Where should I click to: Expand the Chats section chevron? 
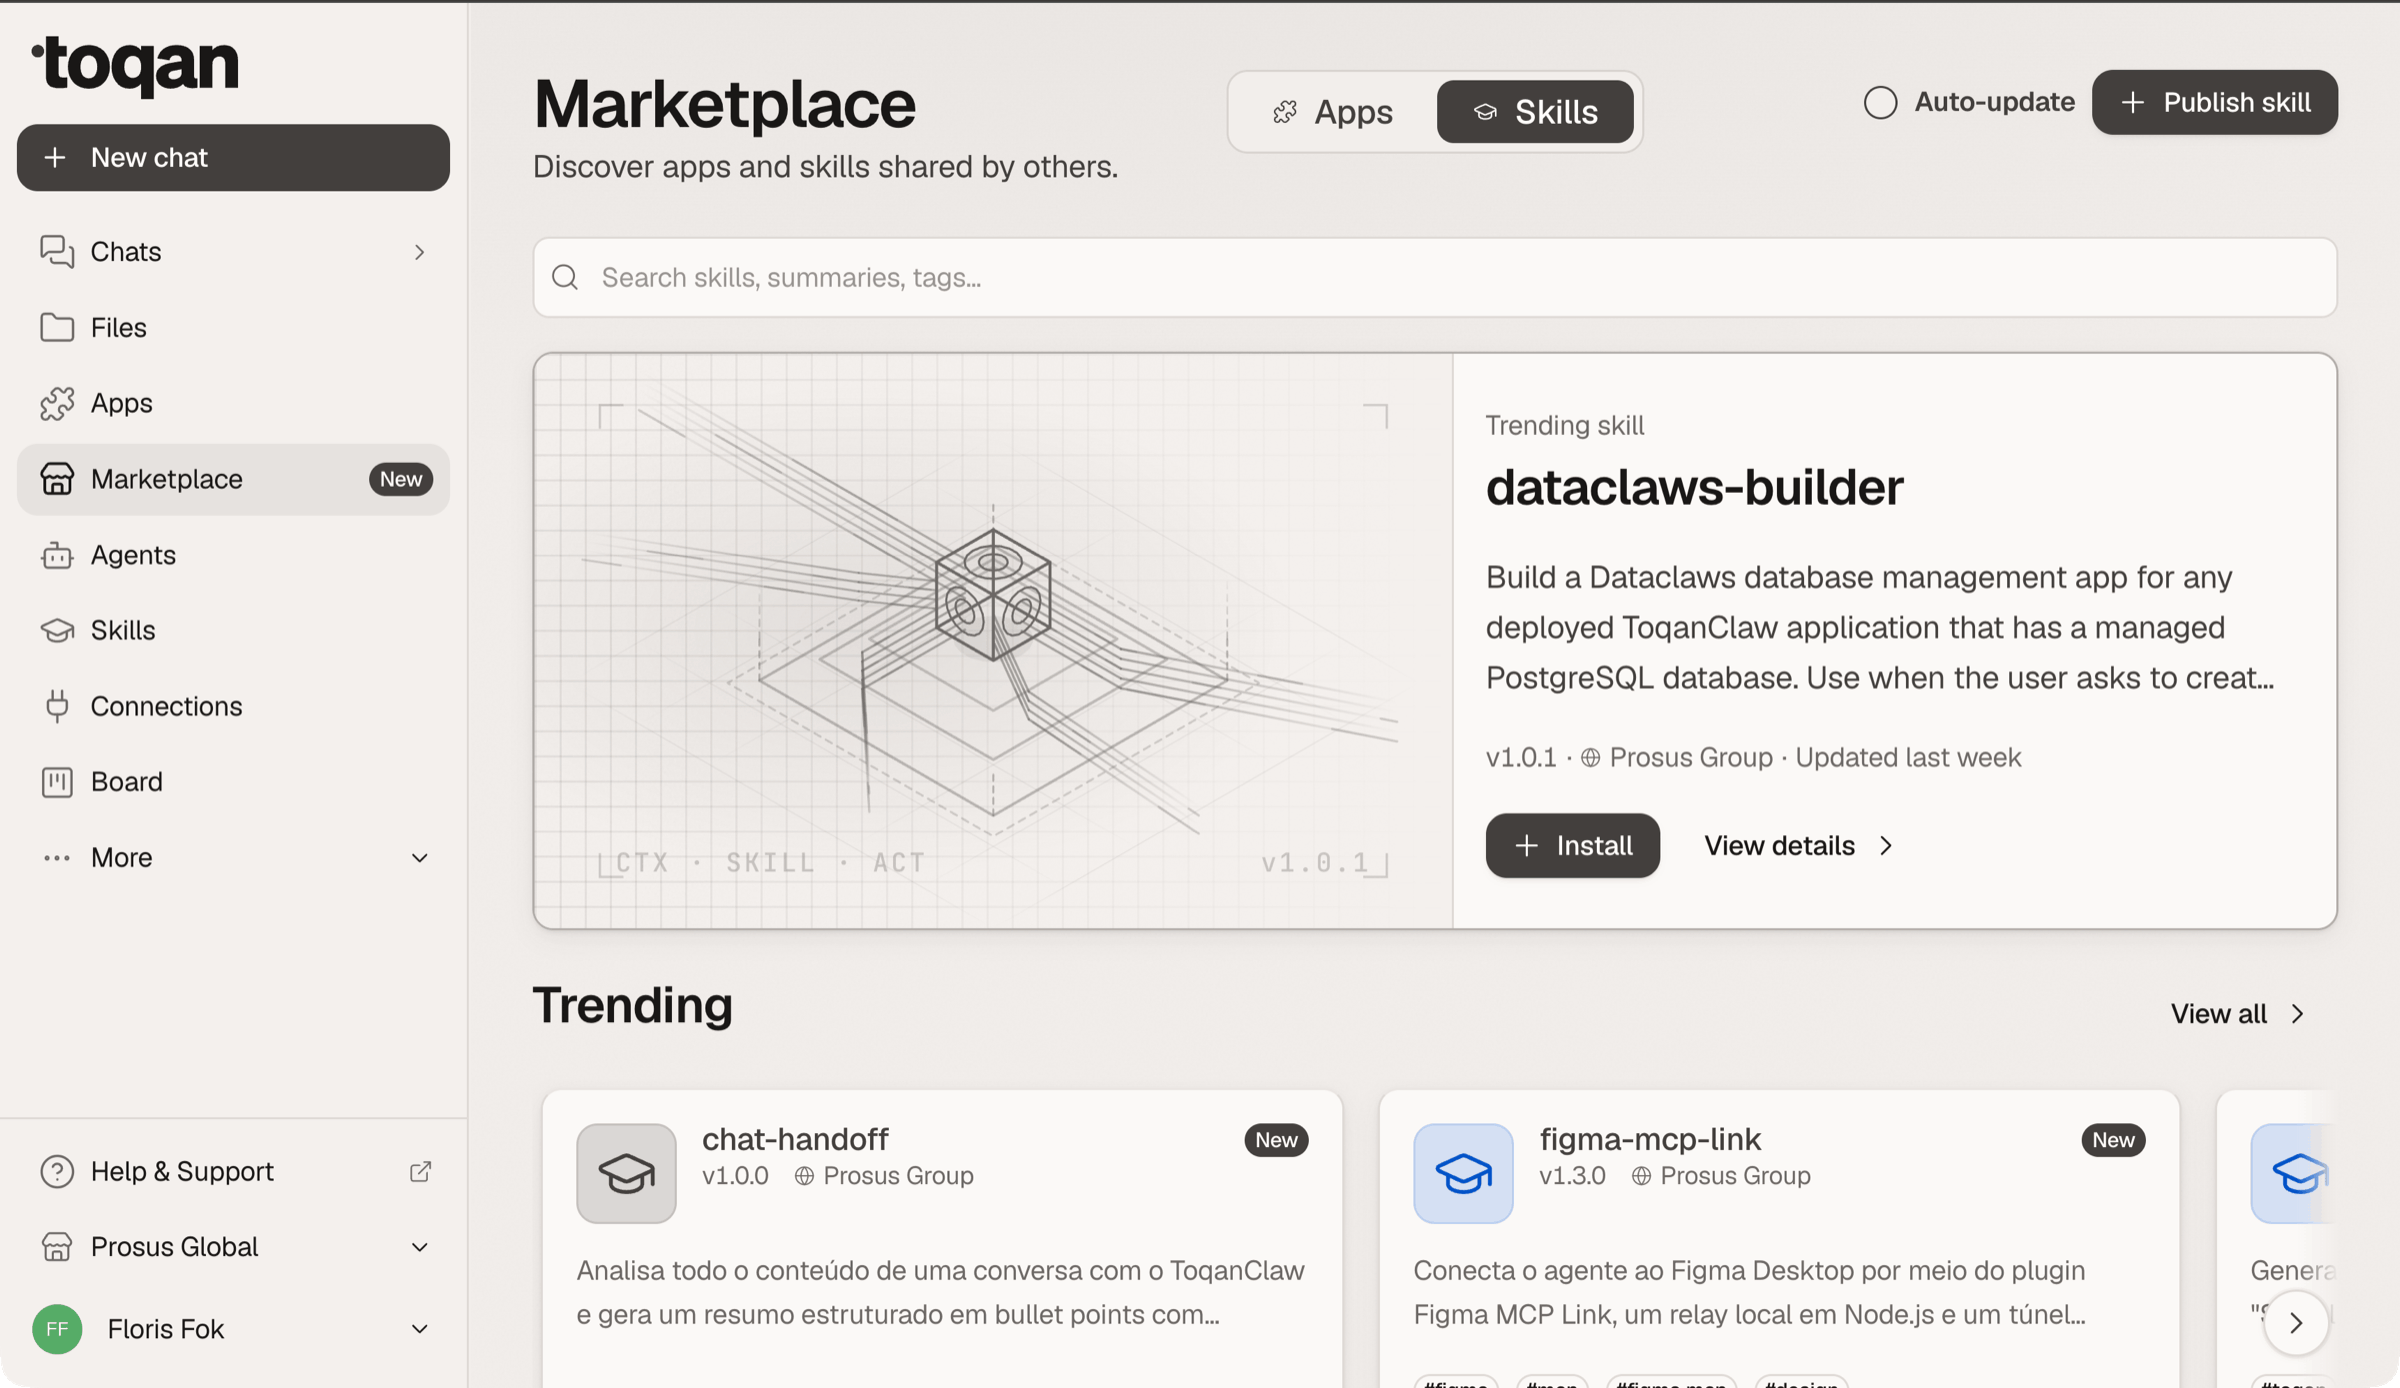[x=420, y=252]
